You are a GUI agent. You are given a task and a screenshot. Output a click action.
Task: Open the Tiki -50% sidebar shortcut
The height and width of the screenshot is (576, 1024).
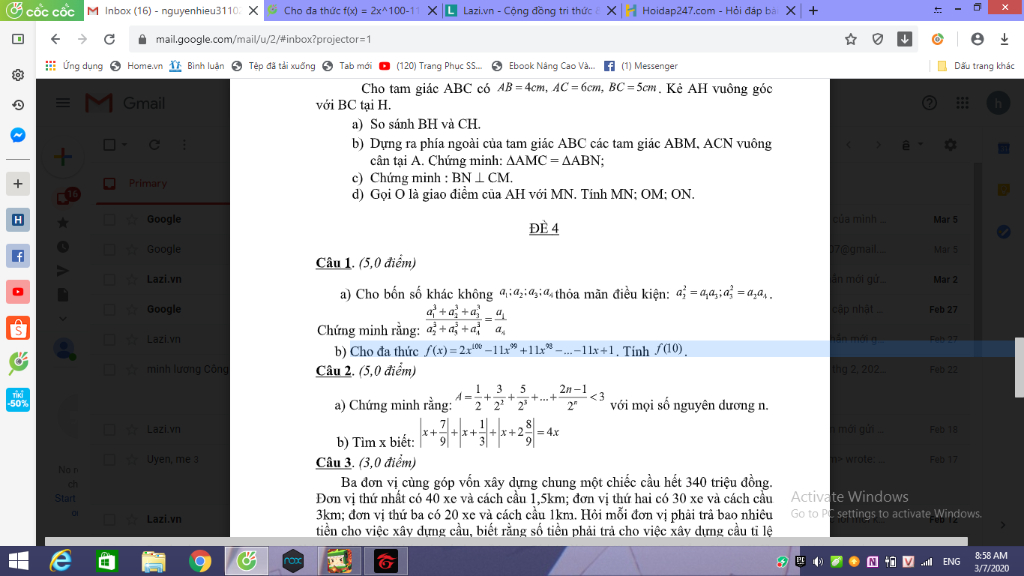click(18, 399)
